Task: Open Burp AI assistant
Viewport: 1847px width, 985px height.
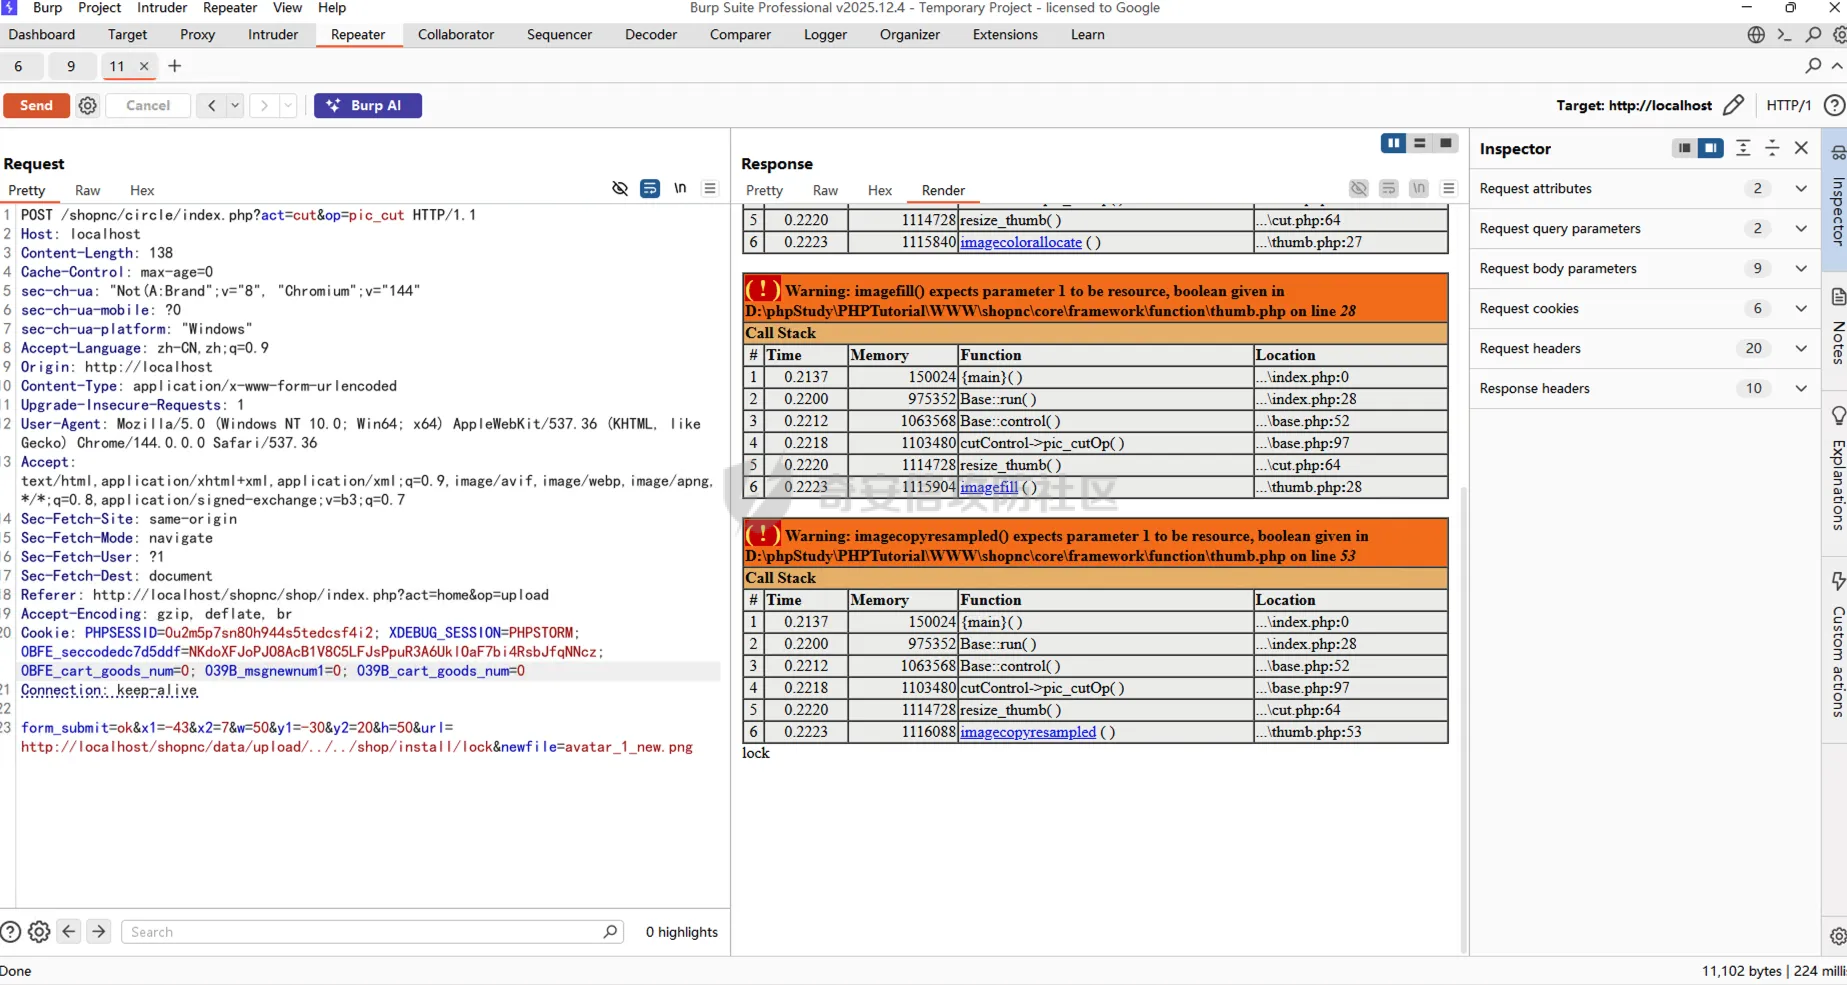Action: 367,106
